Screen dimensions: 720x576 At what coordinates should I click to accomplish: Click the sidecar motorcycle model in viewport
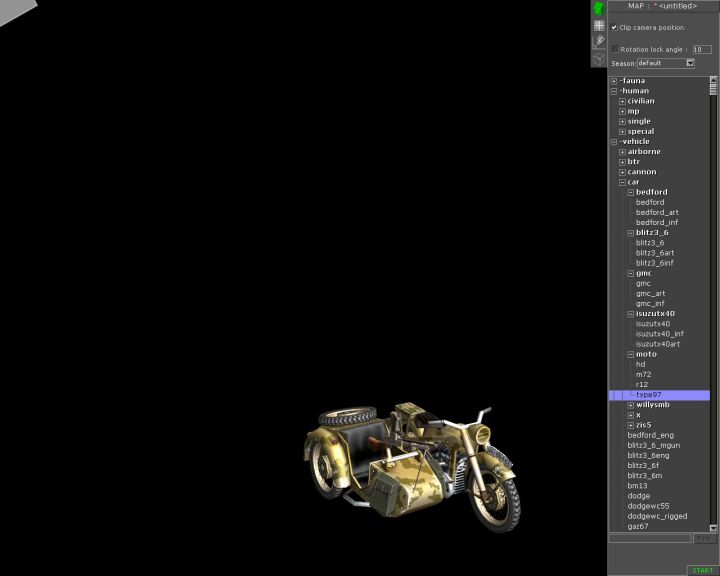tap(414, 464)
